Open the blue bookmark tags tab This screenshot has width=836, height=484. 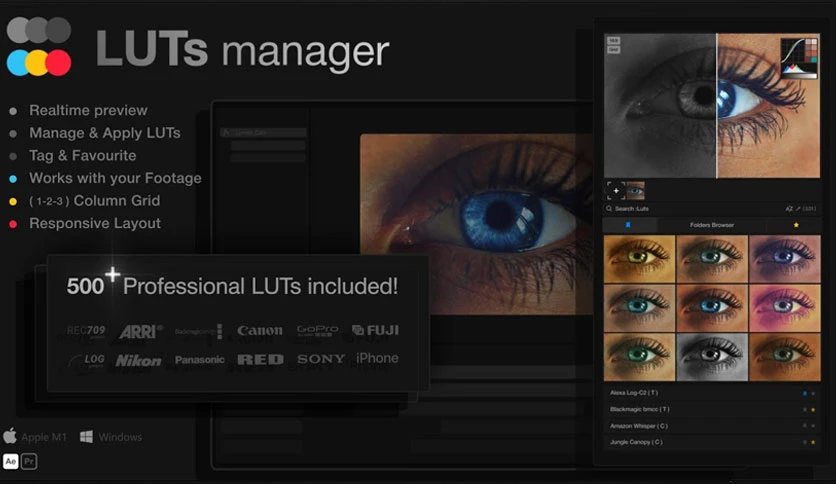pyautogui.click(x=629, y=225)
